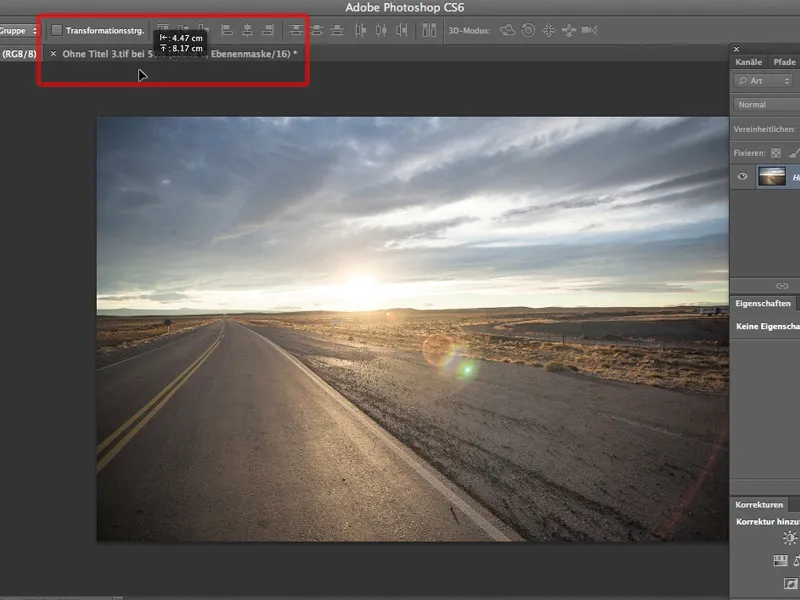Viewport: 800px width, 600px height.
Task: Open the Normal blend mode dropdown
Action: click(x=767, y=105)
